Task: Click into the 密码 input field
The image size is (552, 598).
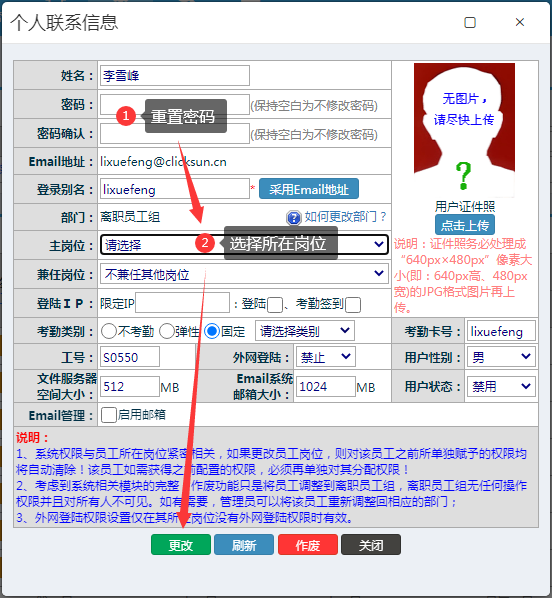Action: [175, 104]
